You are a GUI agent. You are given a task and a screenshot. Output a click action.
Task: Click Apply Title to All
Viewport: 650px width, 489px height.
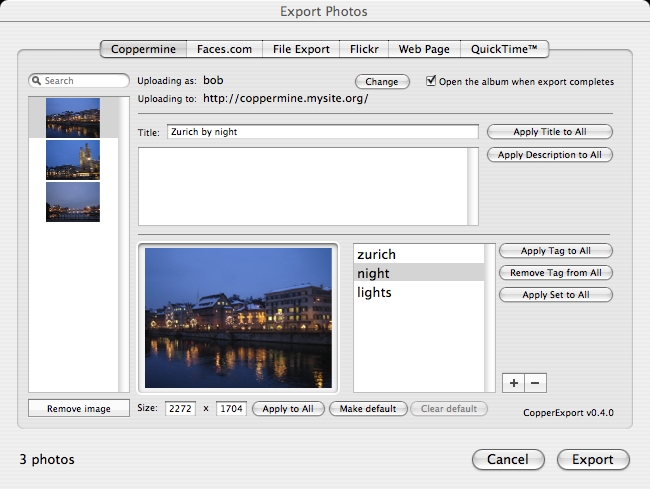(x=549, y=132)
